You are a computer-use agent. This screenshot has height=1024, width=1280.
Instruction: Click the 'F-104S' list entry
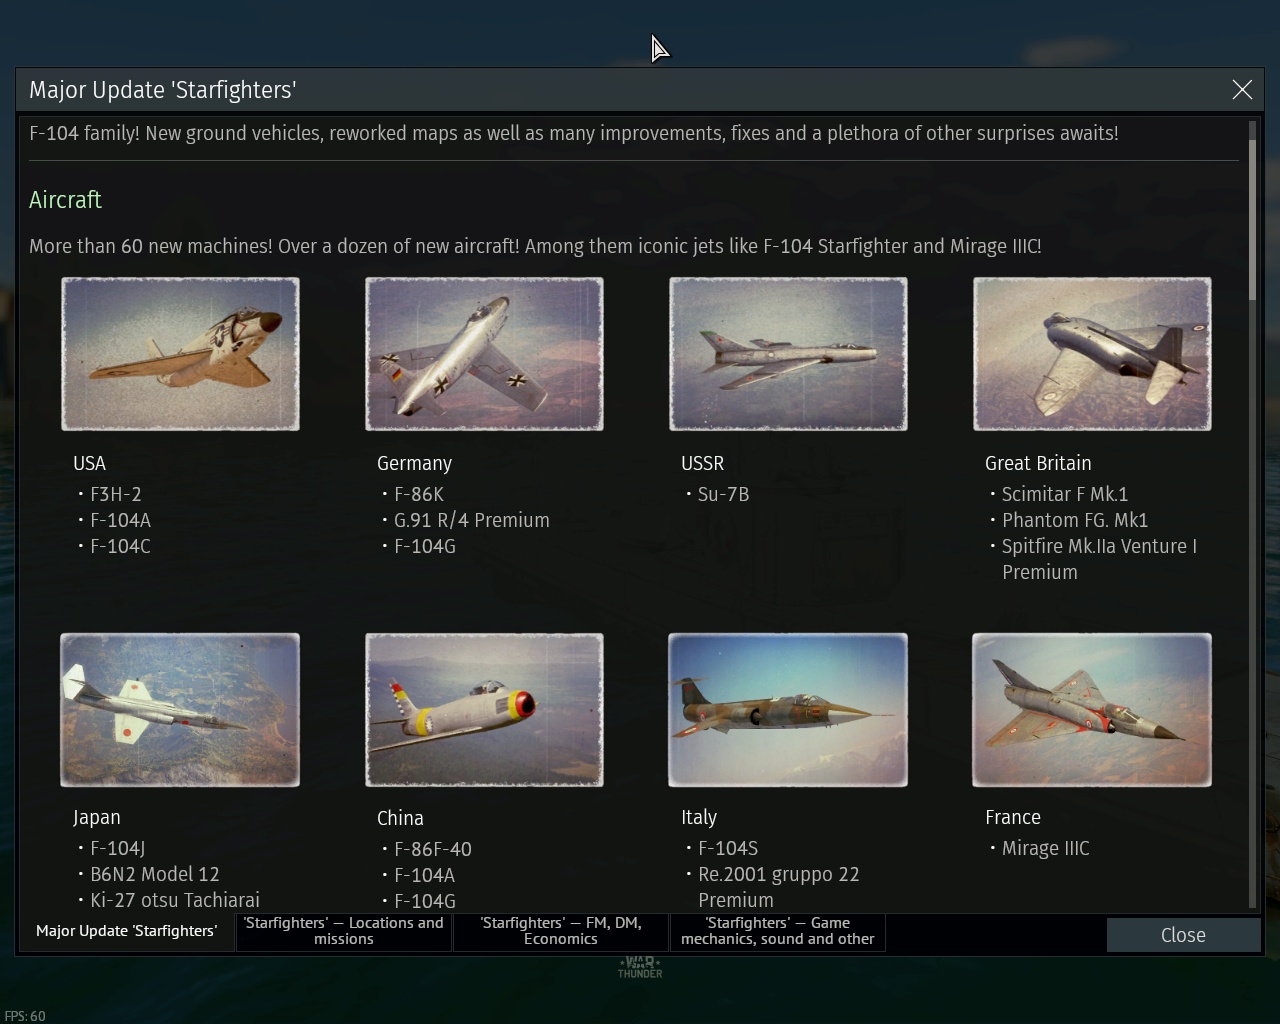728,848
